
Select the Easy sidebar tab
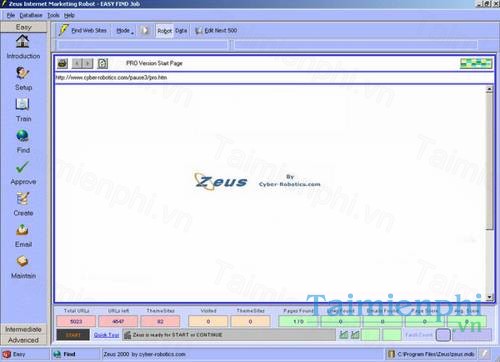coord(24,27)
